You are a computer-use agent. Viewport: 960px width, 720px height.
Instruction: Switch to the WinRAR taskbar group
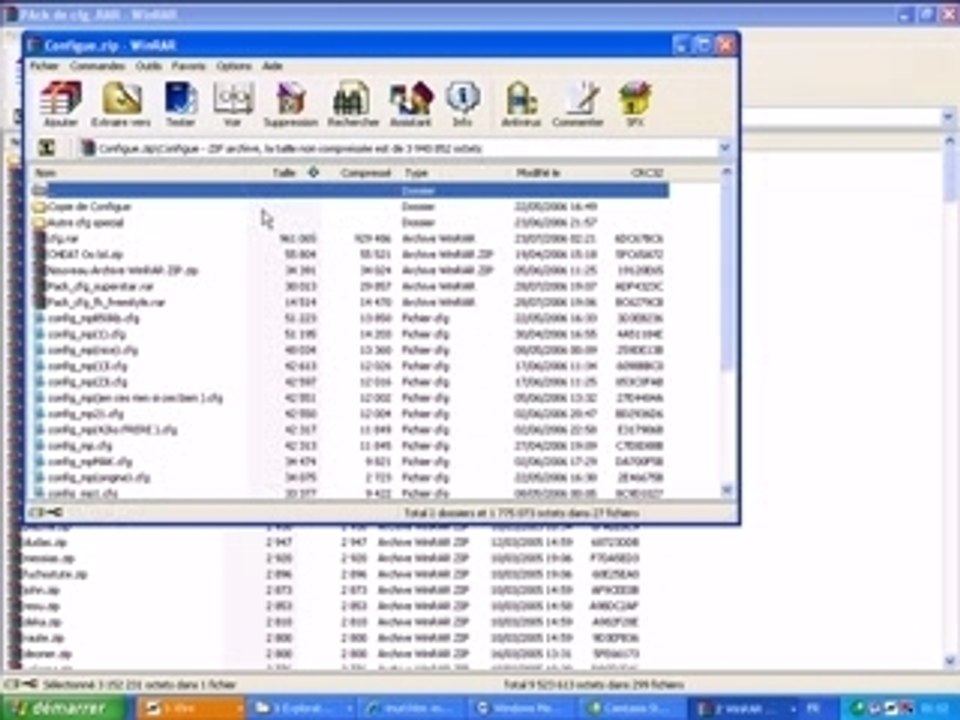click(747, 708)
